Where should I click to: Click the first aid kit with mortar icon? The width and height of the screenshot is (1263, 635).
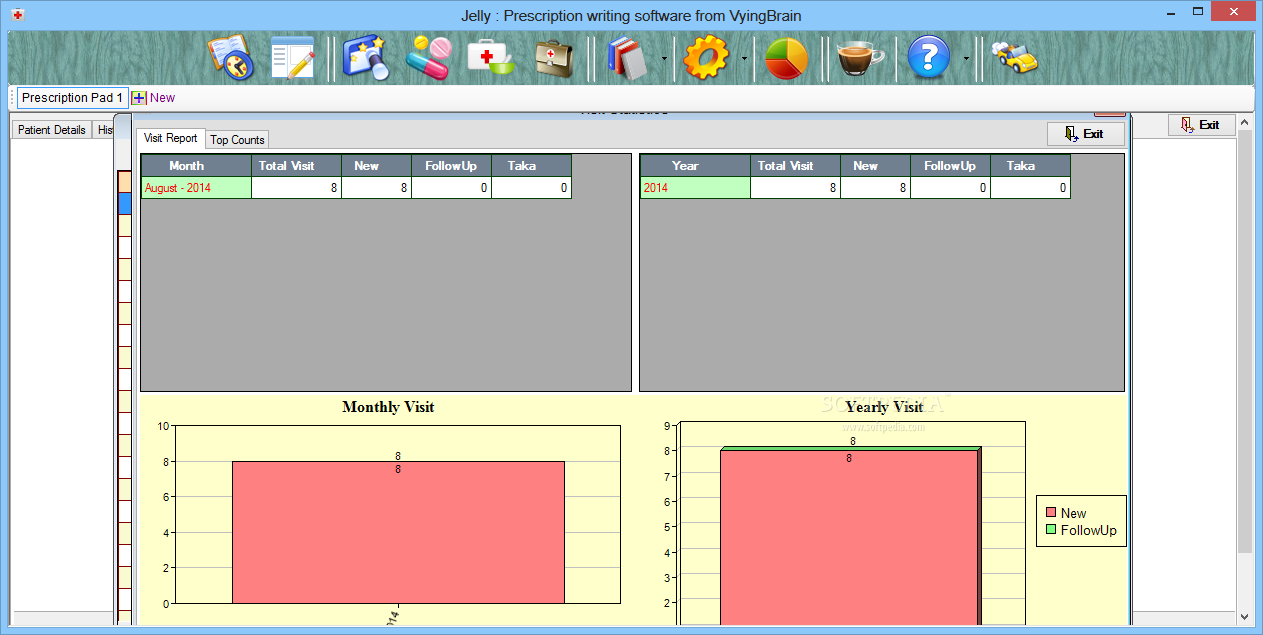click(x=490, y=58)
